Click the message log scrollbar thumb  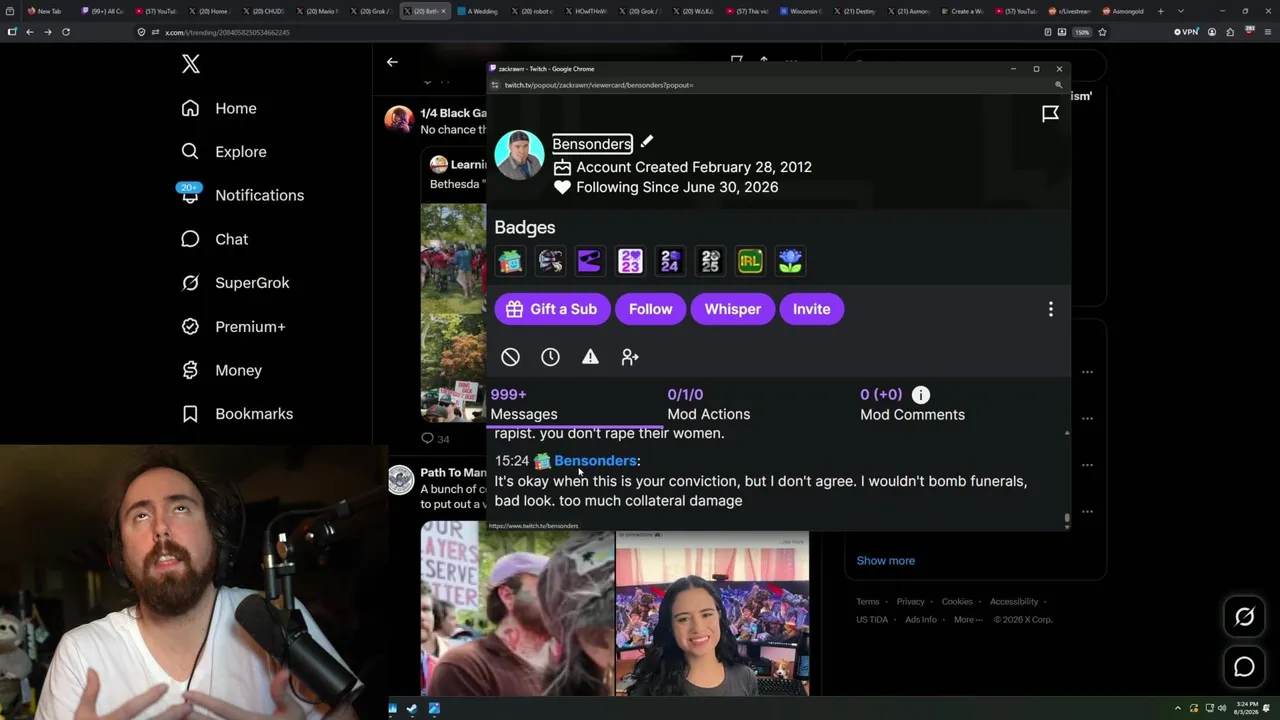click(1067, 519)
